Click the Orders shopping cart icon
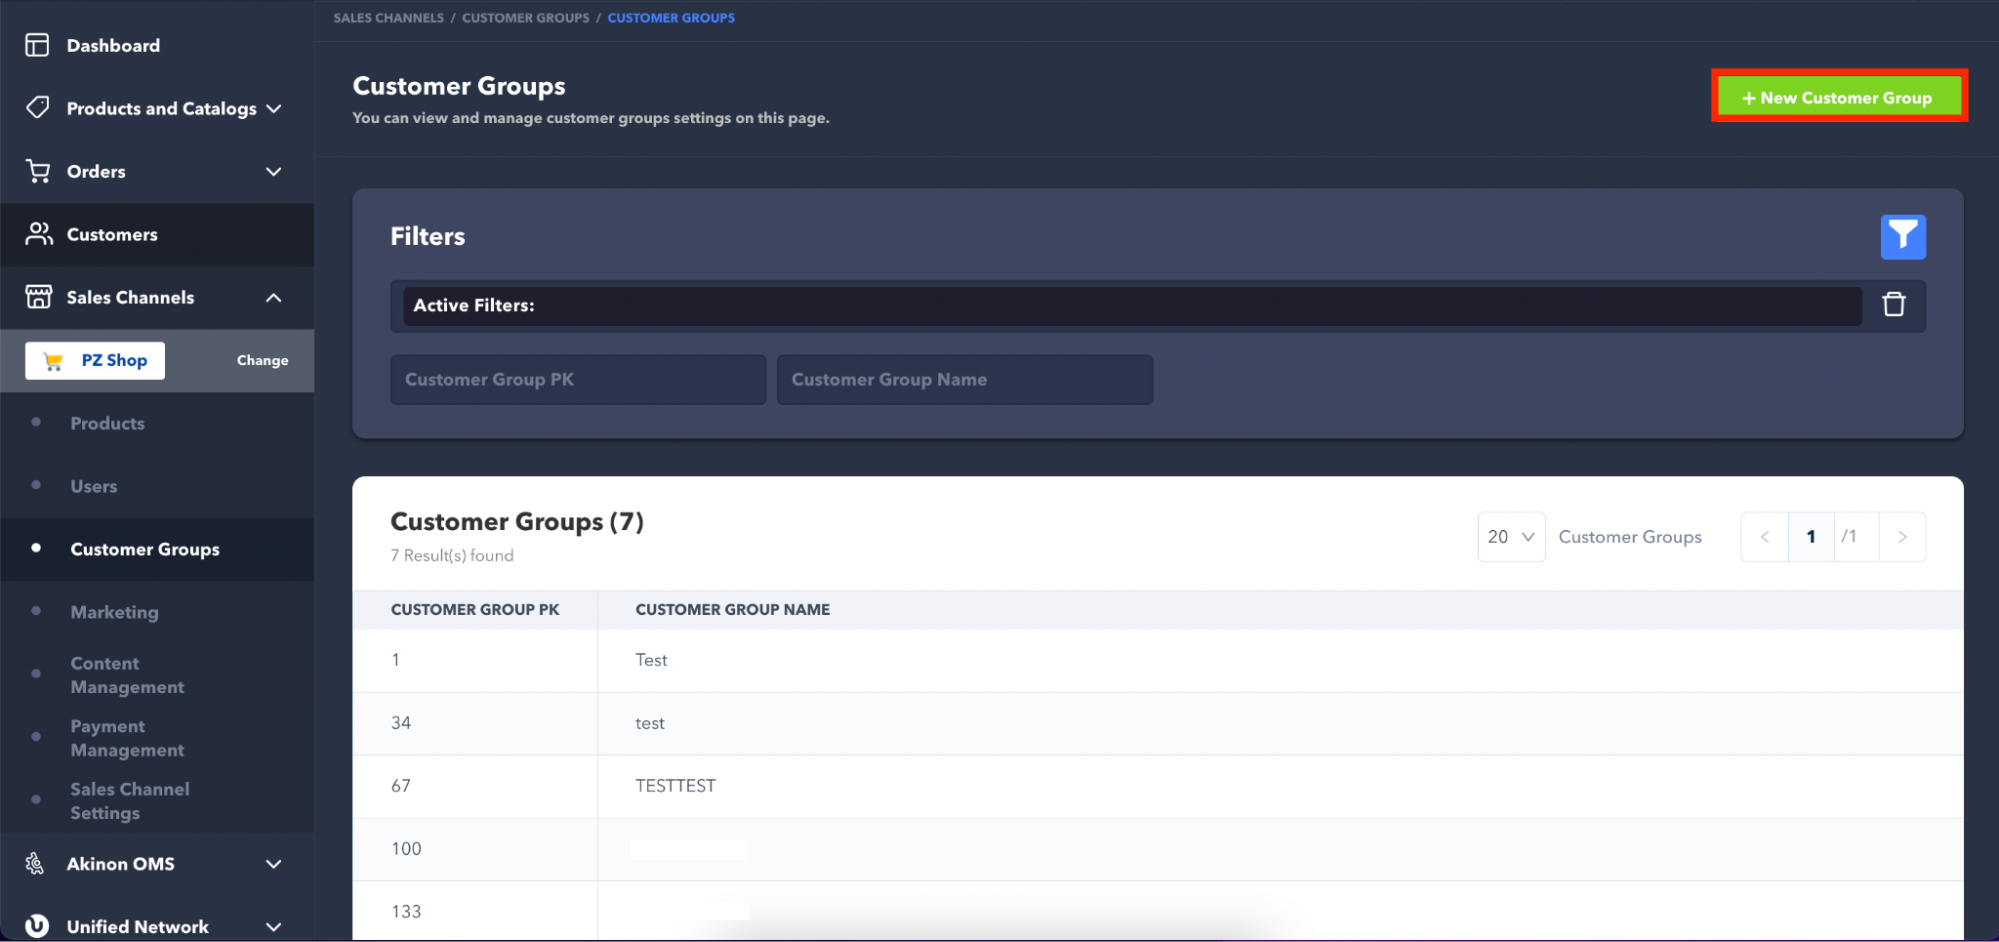The image size is (1999, 942). [x=38, y=171]
